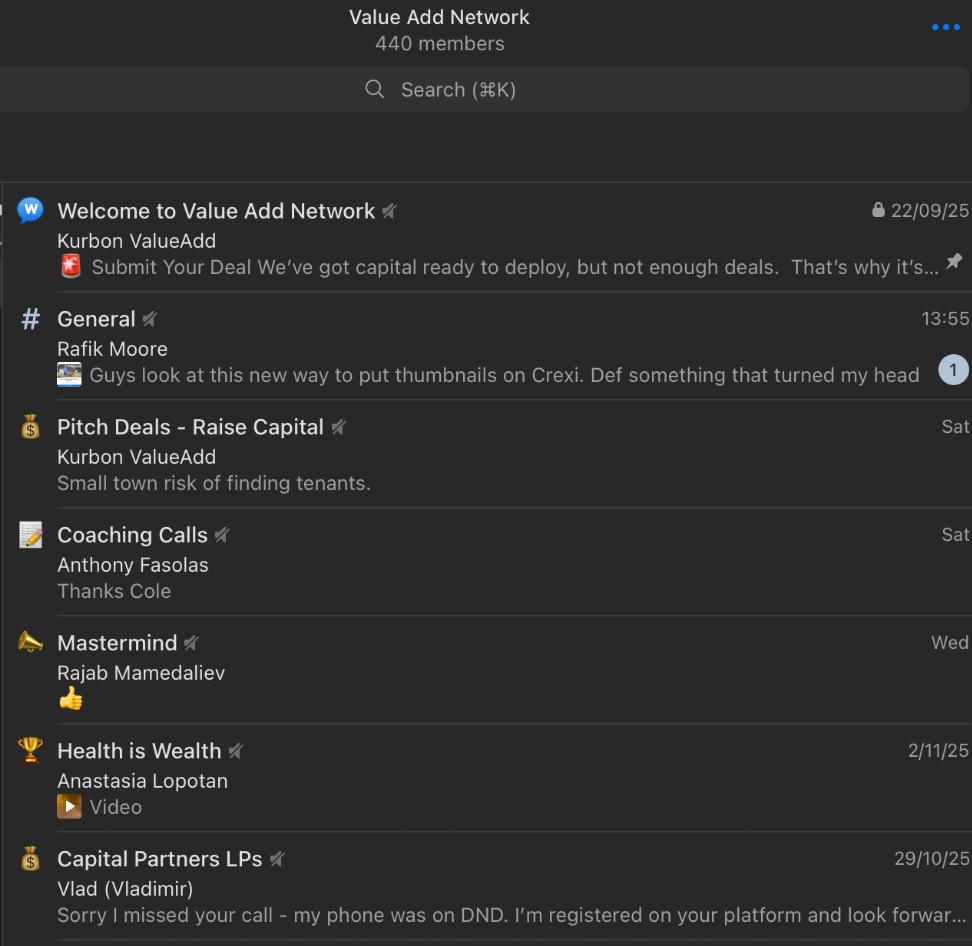Click the 'Thanks Cole' message preview
This screenshot has height=946, width=972.
click(x=114, y=591)
